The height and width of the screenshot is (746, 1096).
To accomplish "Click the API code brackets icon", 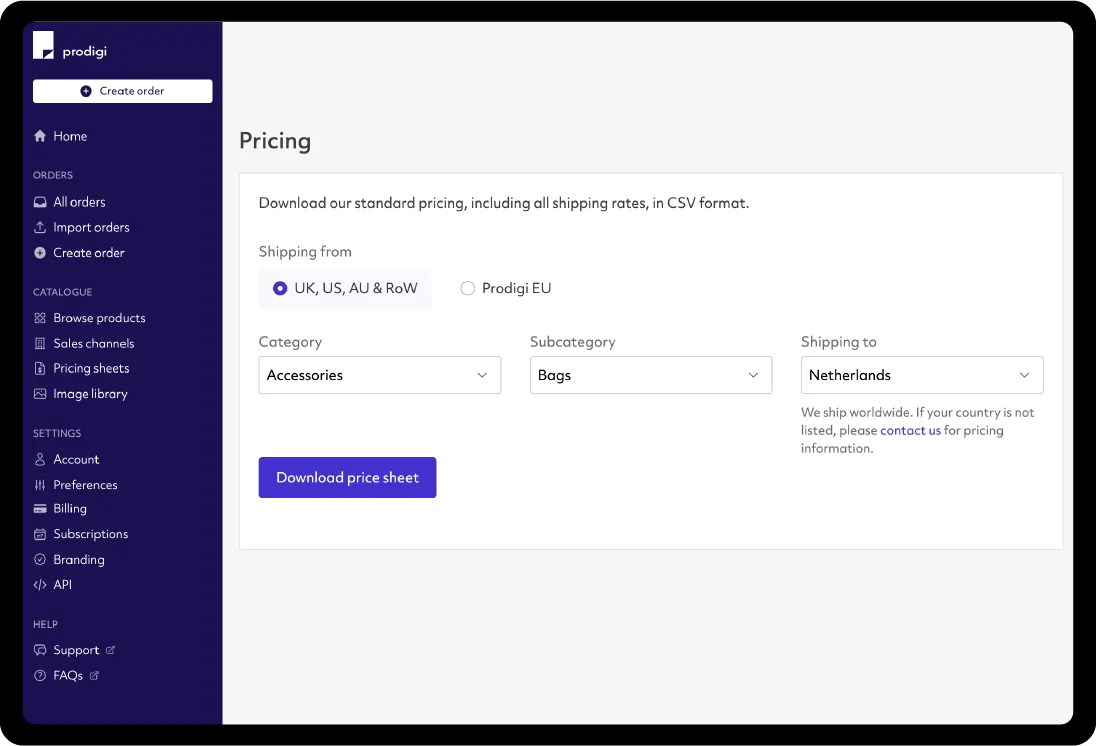I will tap(40, 584).
